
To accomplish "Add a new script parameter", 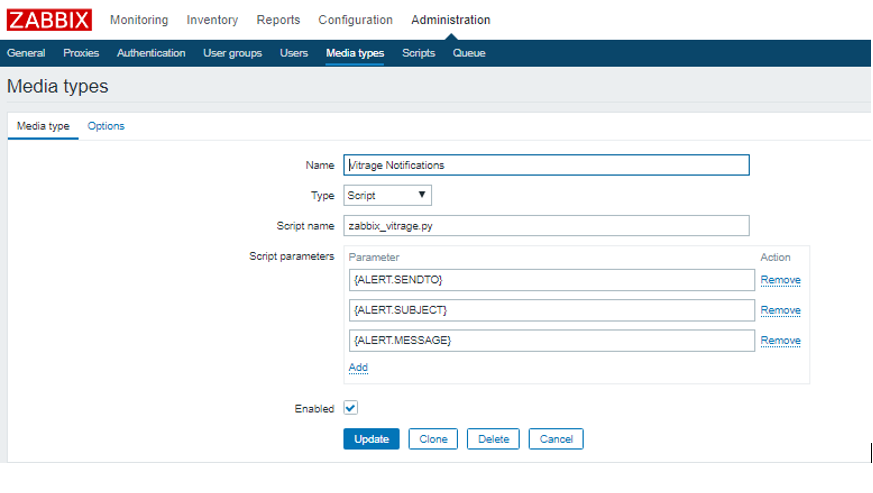I will pyautogui.click(x=358, y=367).
